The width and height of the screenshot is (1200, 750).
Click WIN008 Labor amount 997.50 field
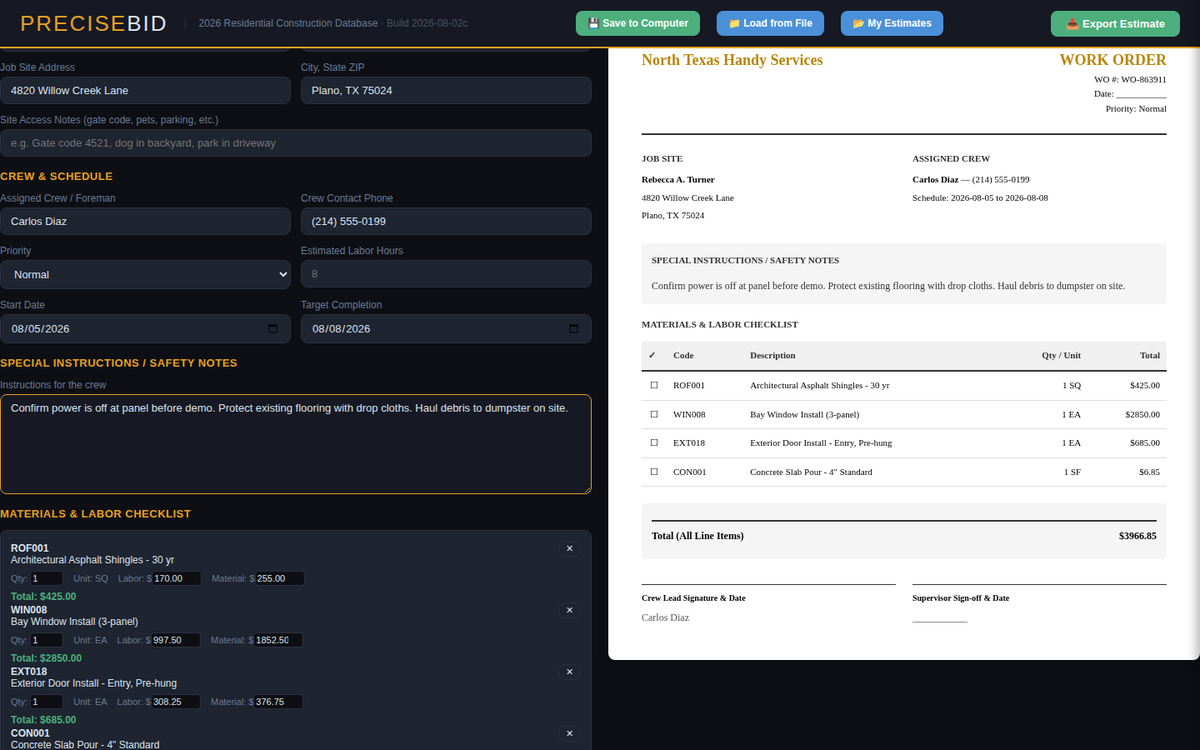(x=177, y=640)
